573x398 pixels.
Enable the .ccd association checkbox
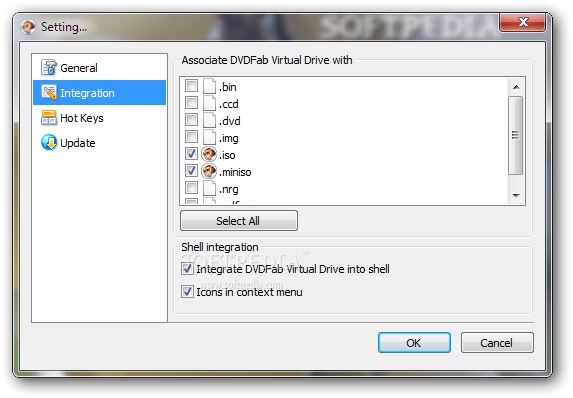pyautogui.click(x=191, y=103)
